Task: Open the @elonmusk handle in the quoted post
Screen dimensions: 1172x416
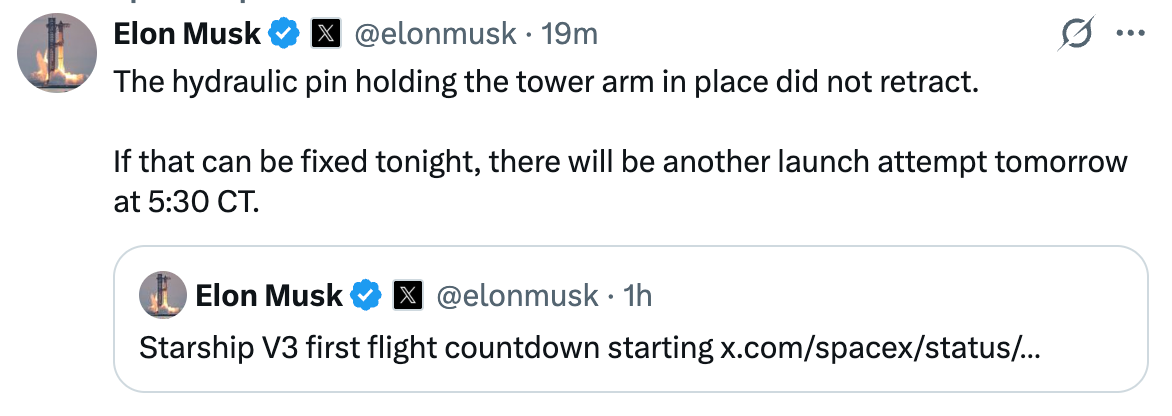Action: pos(517,296)
